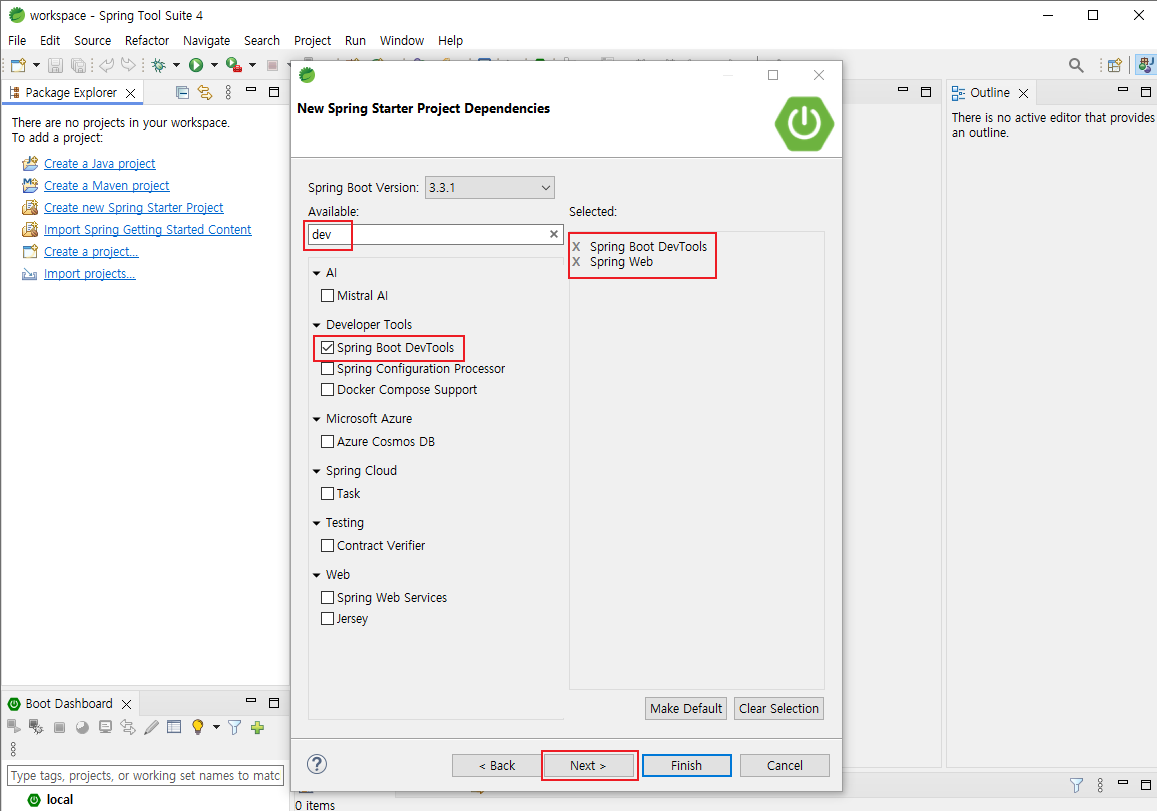Image resolution: width=1157 pixels, height=811 pixels.
Task: Click the Available dependency search field
Action: (435, 234)
